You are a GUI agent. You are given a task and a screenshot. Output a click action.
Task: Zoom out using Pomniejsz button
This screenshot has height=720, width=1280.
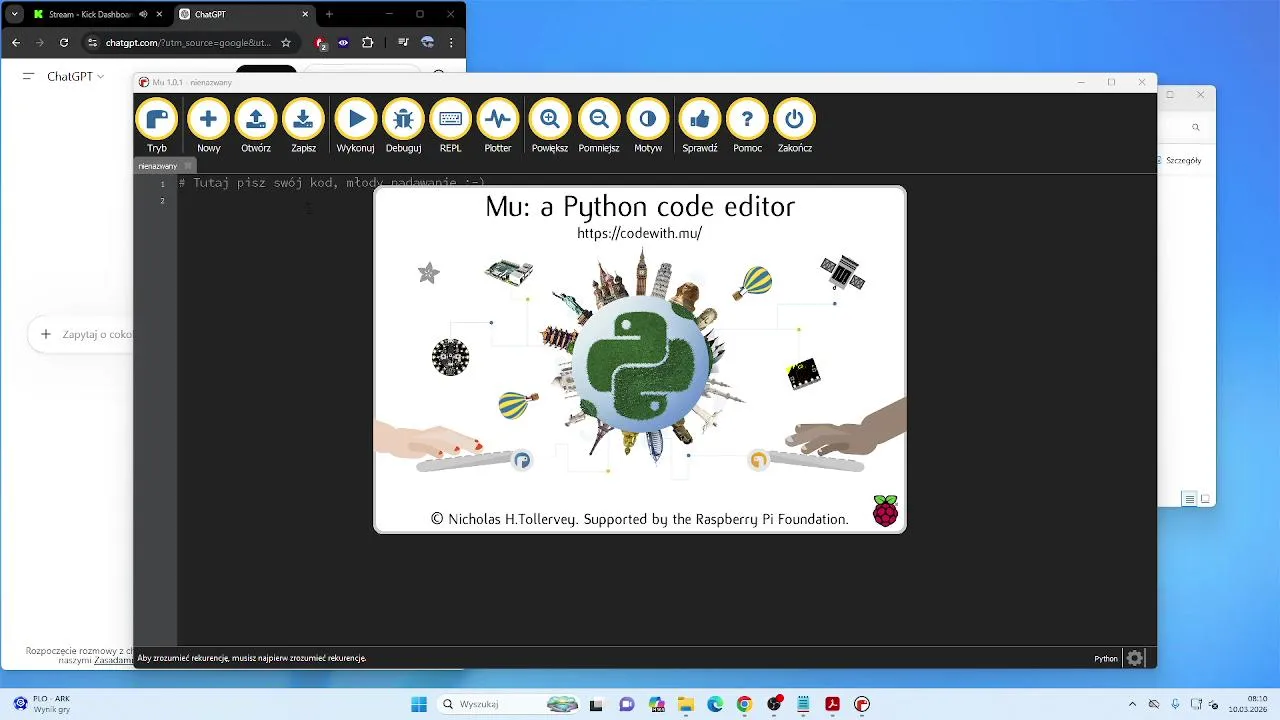tap(599, 126)
